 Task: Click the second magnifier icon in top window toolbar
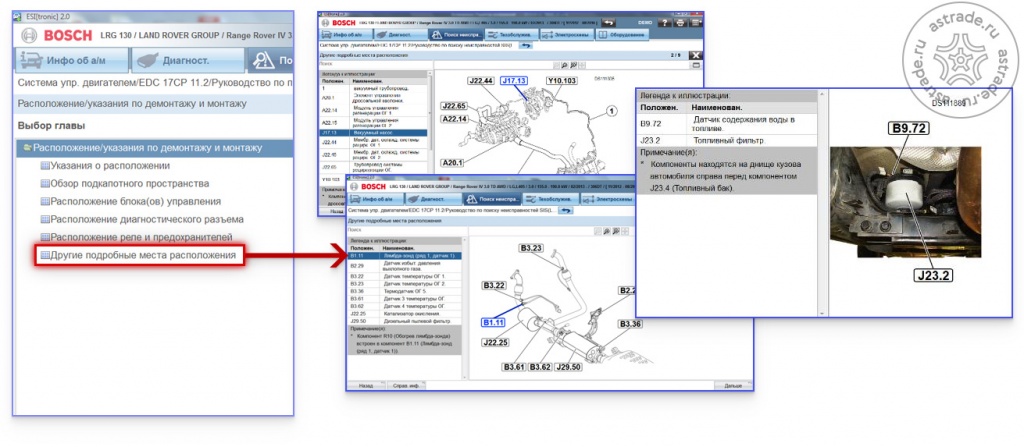point(573,65)
